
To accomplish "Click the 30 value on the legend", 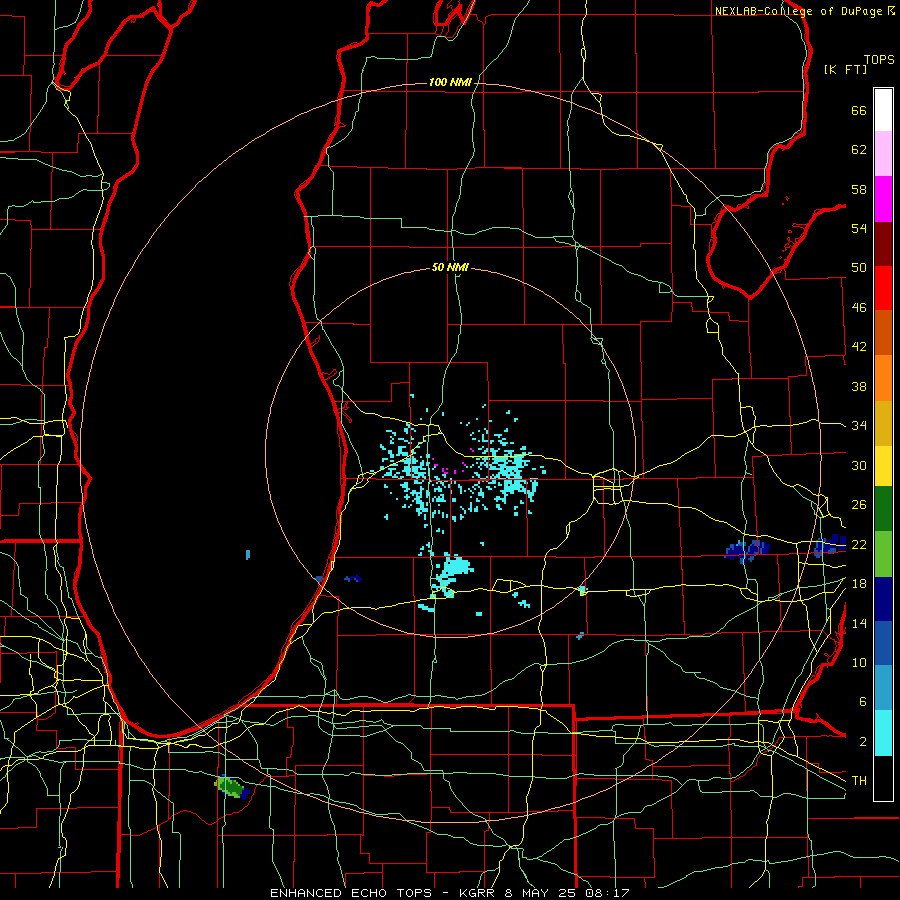I will pos(859,465).
